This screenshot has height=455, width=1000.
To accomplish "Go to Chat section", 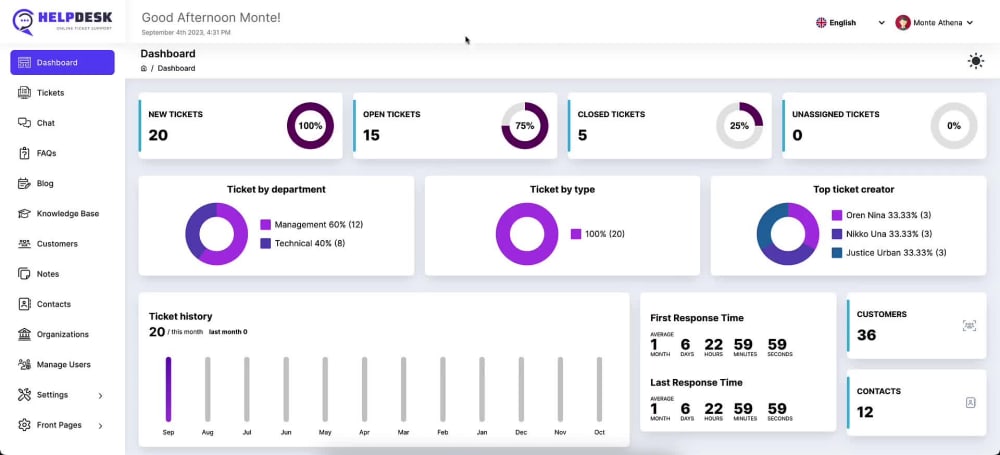I will [62, 123].
